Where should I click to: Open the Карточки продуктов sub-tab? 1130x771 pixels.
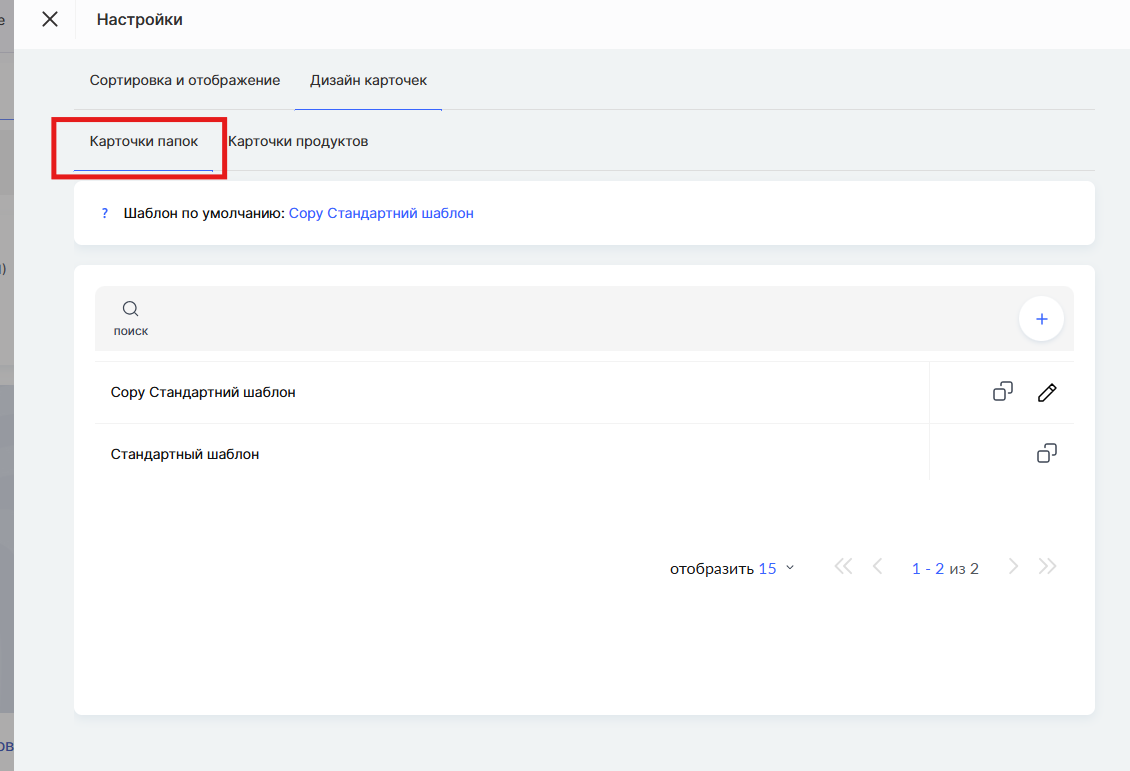click(298, 141)
